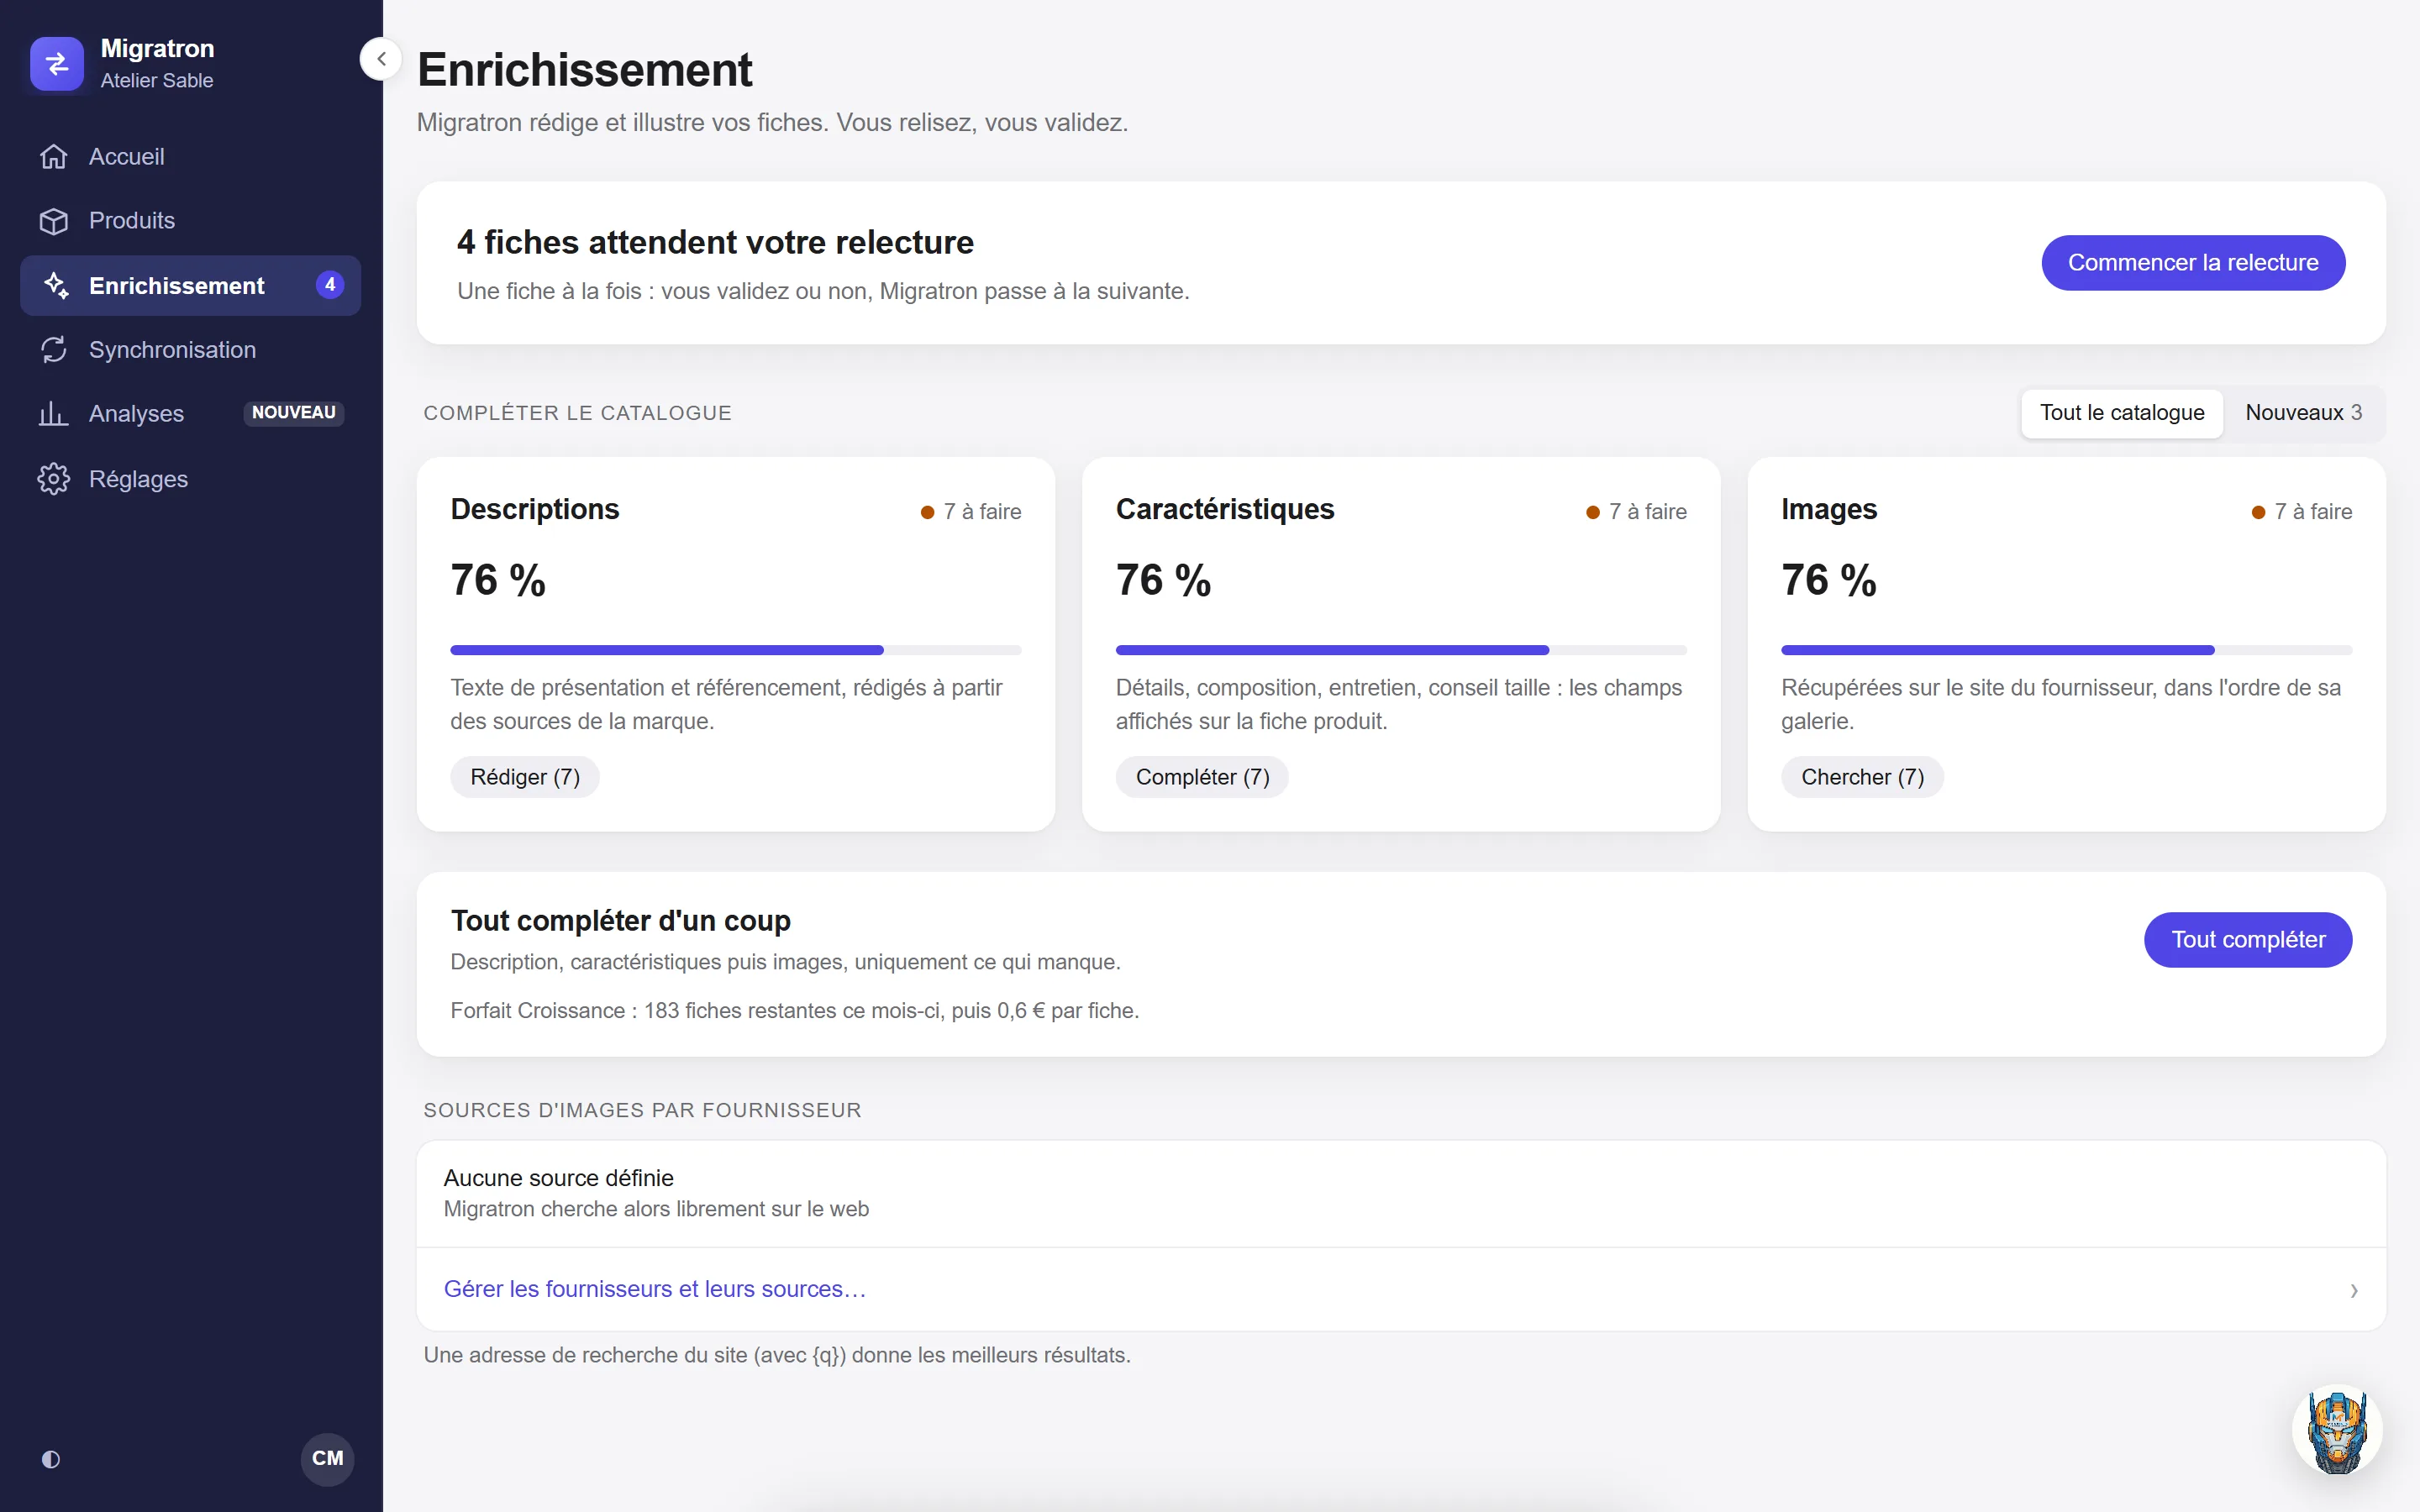Click the Aucune source définie row
Viewport: 2420px width, 1512px height.
click(x=1401, y=1193)
